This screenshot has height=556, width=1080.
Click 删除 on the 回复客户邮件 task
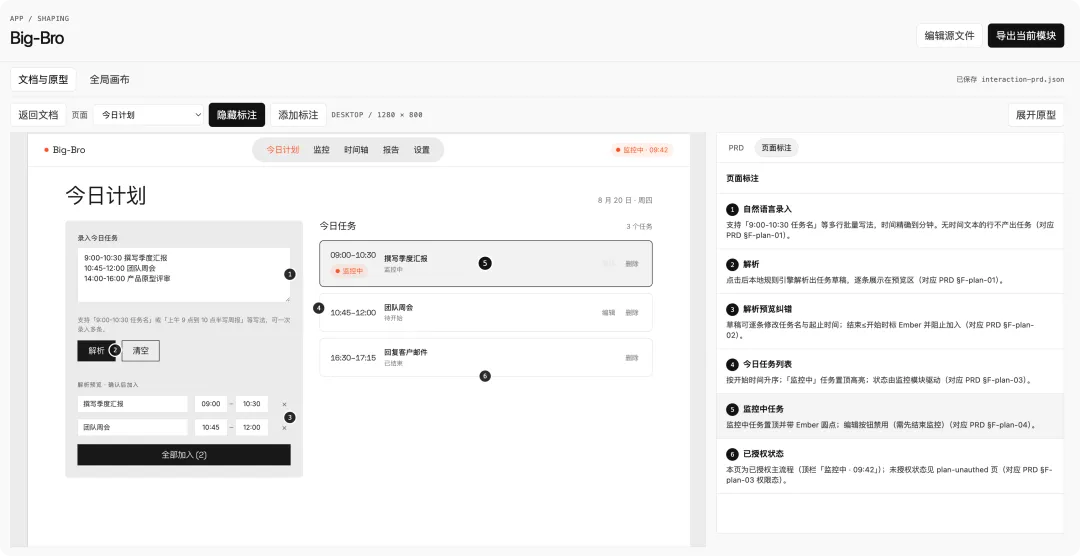click(632, 358)
